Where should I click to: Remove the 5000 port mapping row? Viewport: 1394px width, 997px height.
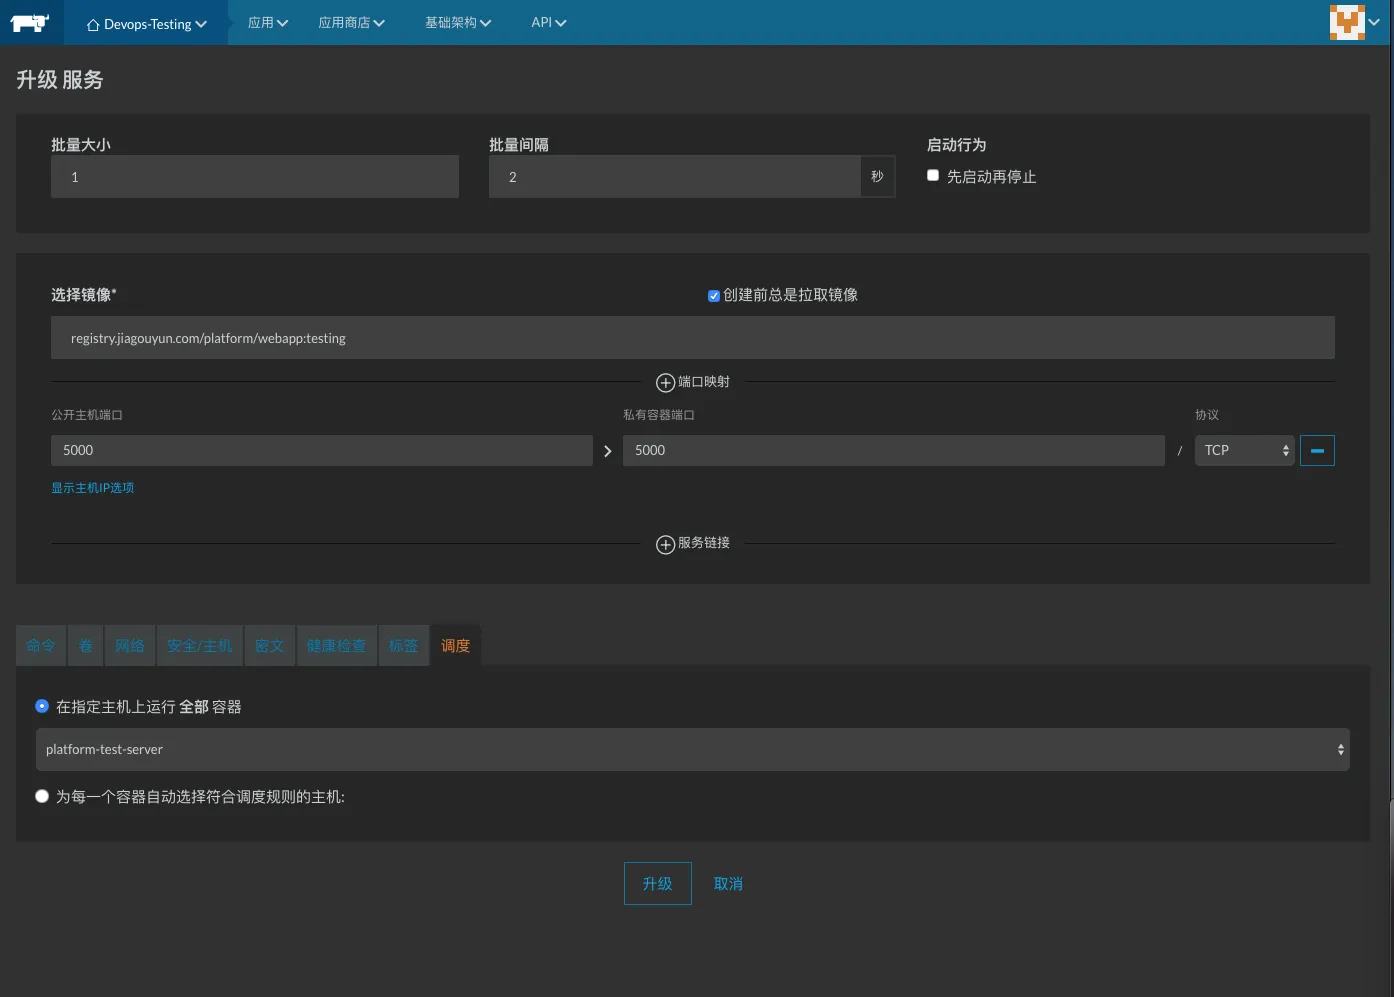(1317, 450)
